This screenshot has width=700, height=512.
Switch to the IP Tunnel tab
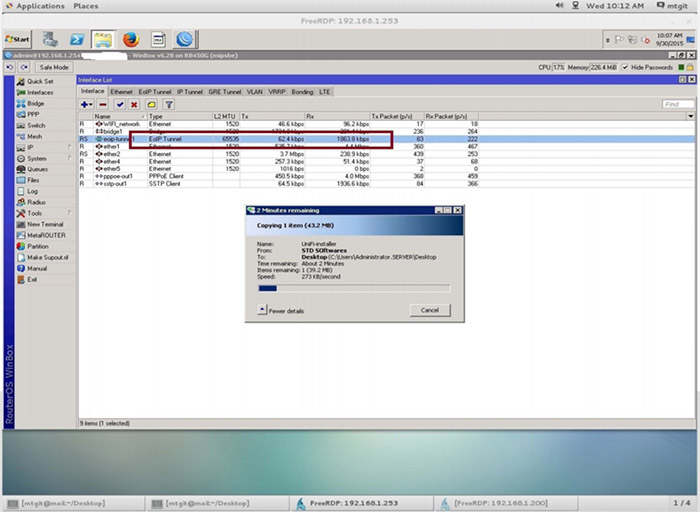pyautogui.click(x=190, y=92)
